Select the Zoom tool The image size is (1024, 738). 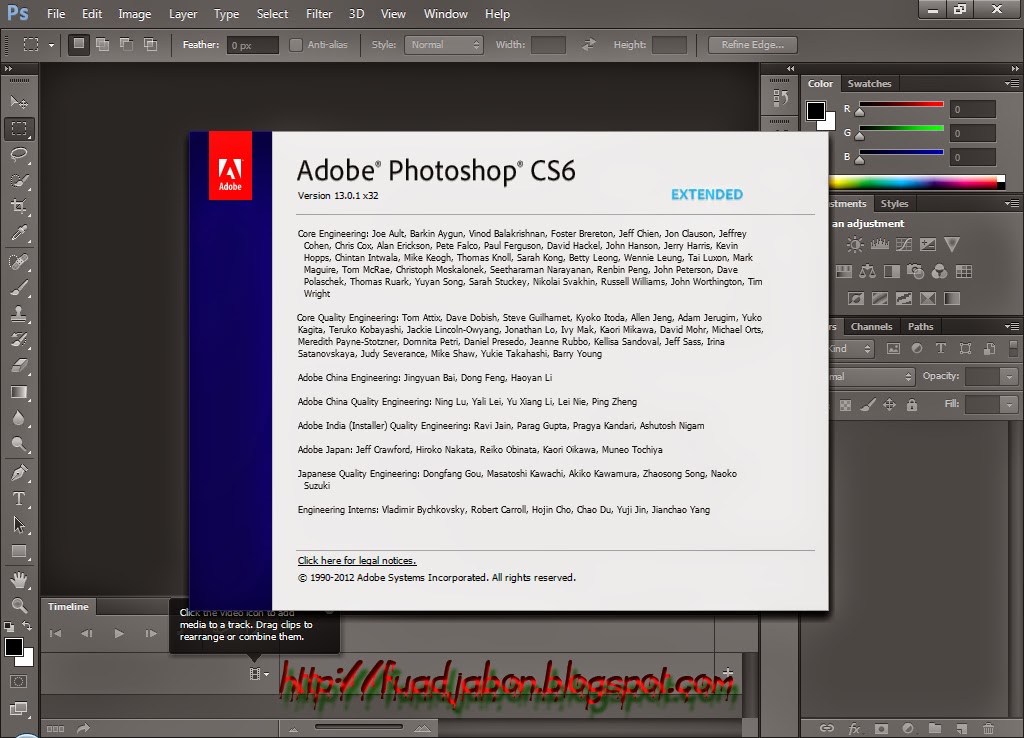click(x=19, y=605)
